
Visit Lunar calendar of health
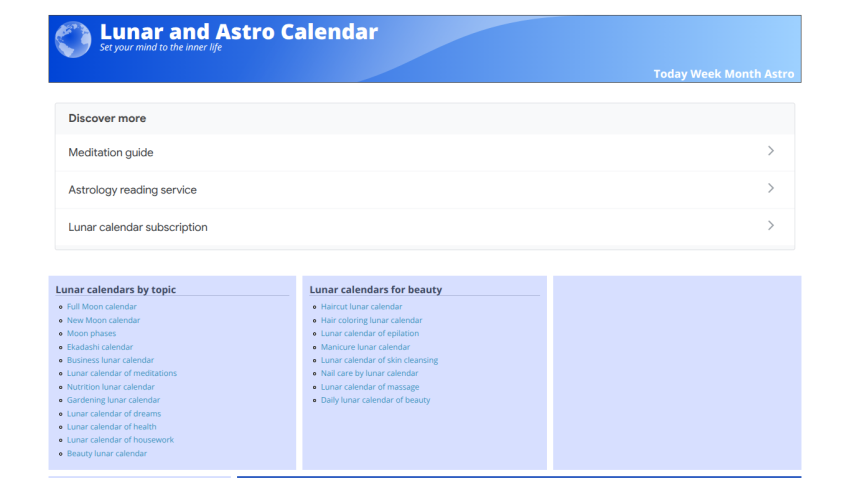point(111,427)
